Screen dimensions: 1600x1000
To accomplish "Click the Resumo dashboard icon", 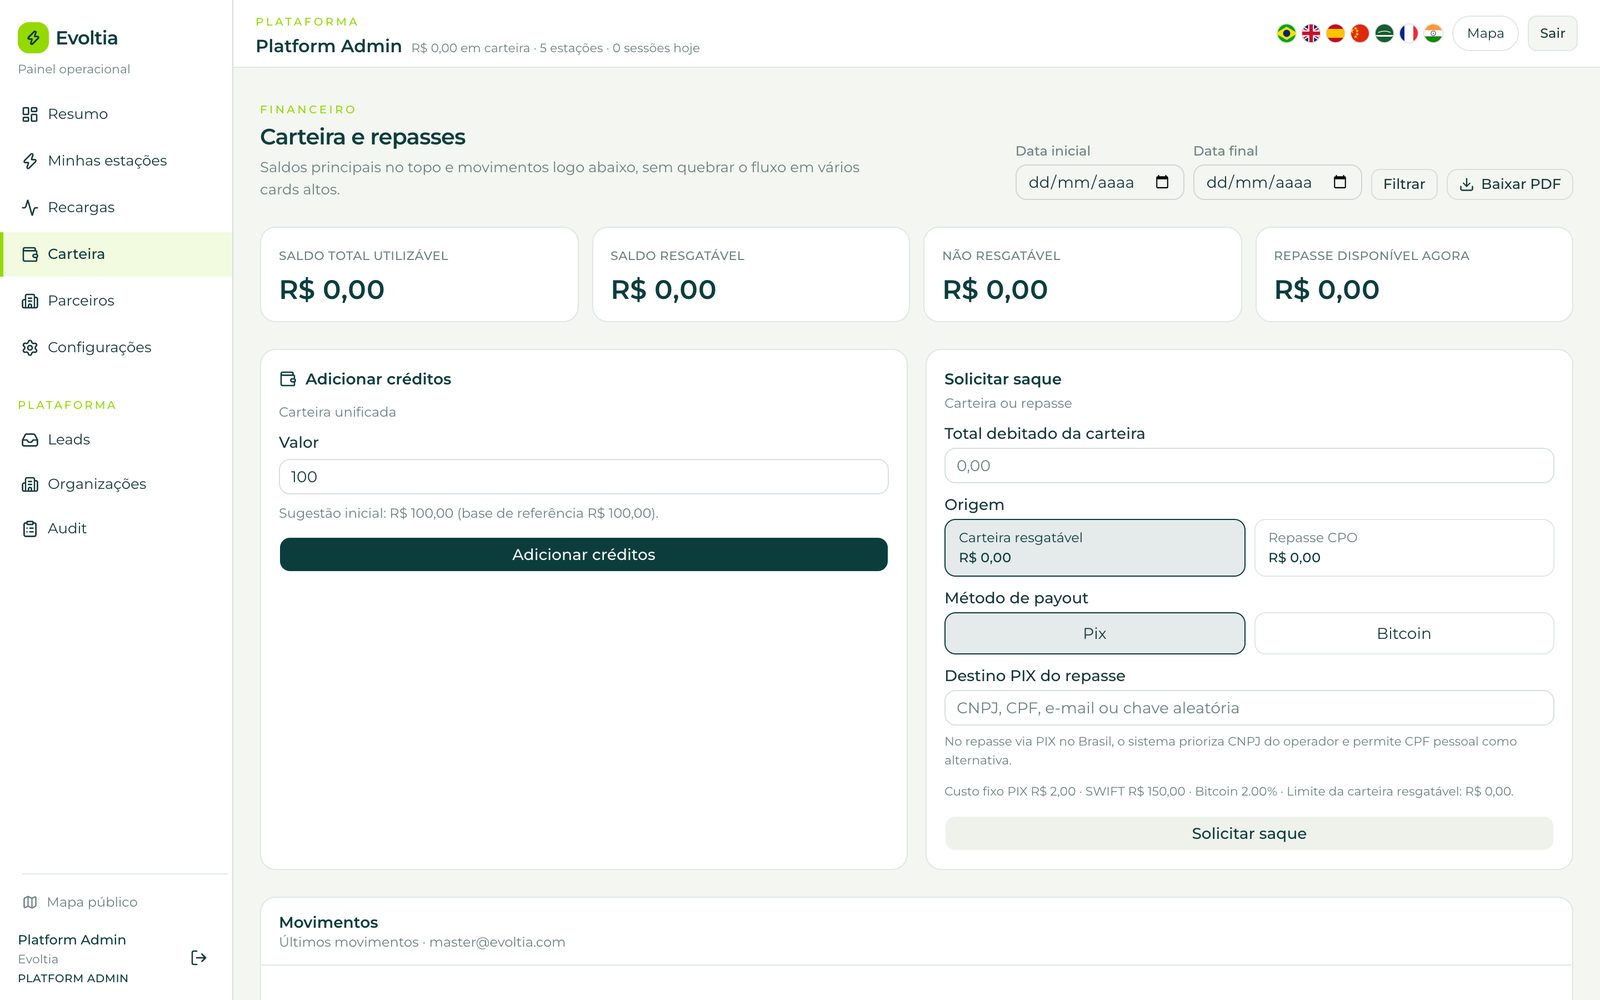I will tap(30, 114).
